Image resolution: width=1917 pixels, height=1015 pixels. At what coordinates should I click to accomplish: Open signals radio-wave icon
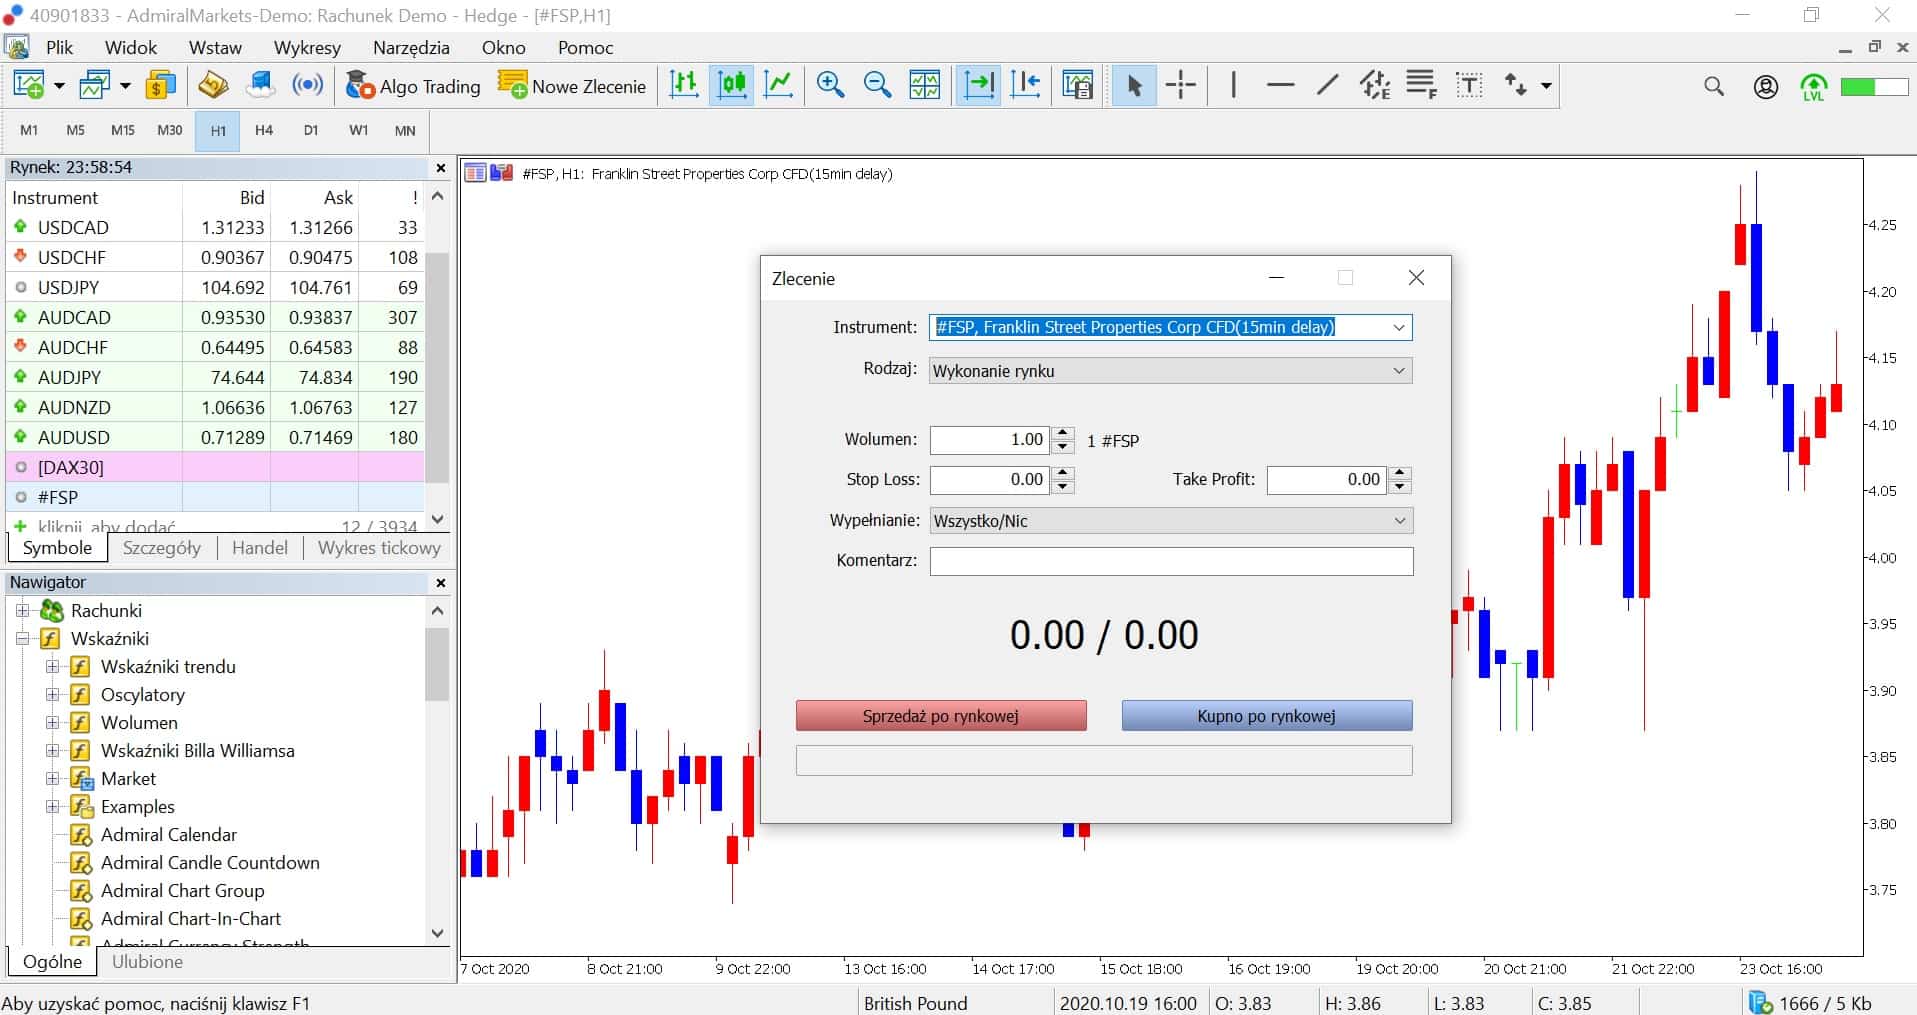point(307,86)
